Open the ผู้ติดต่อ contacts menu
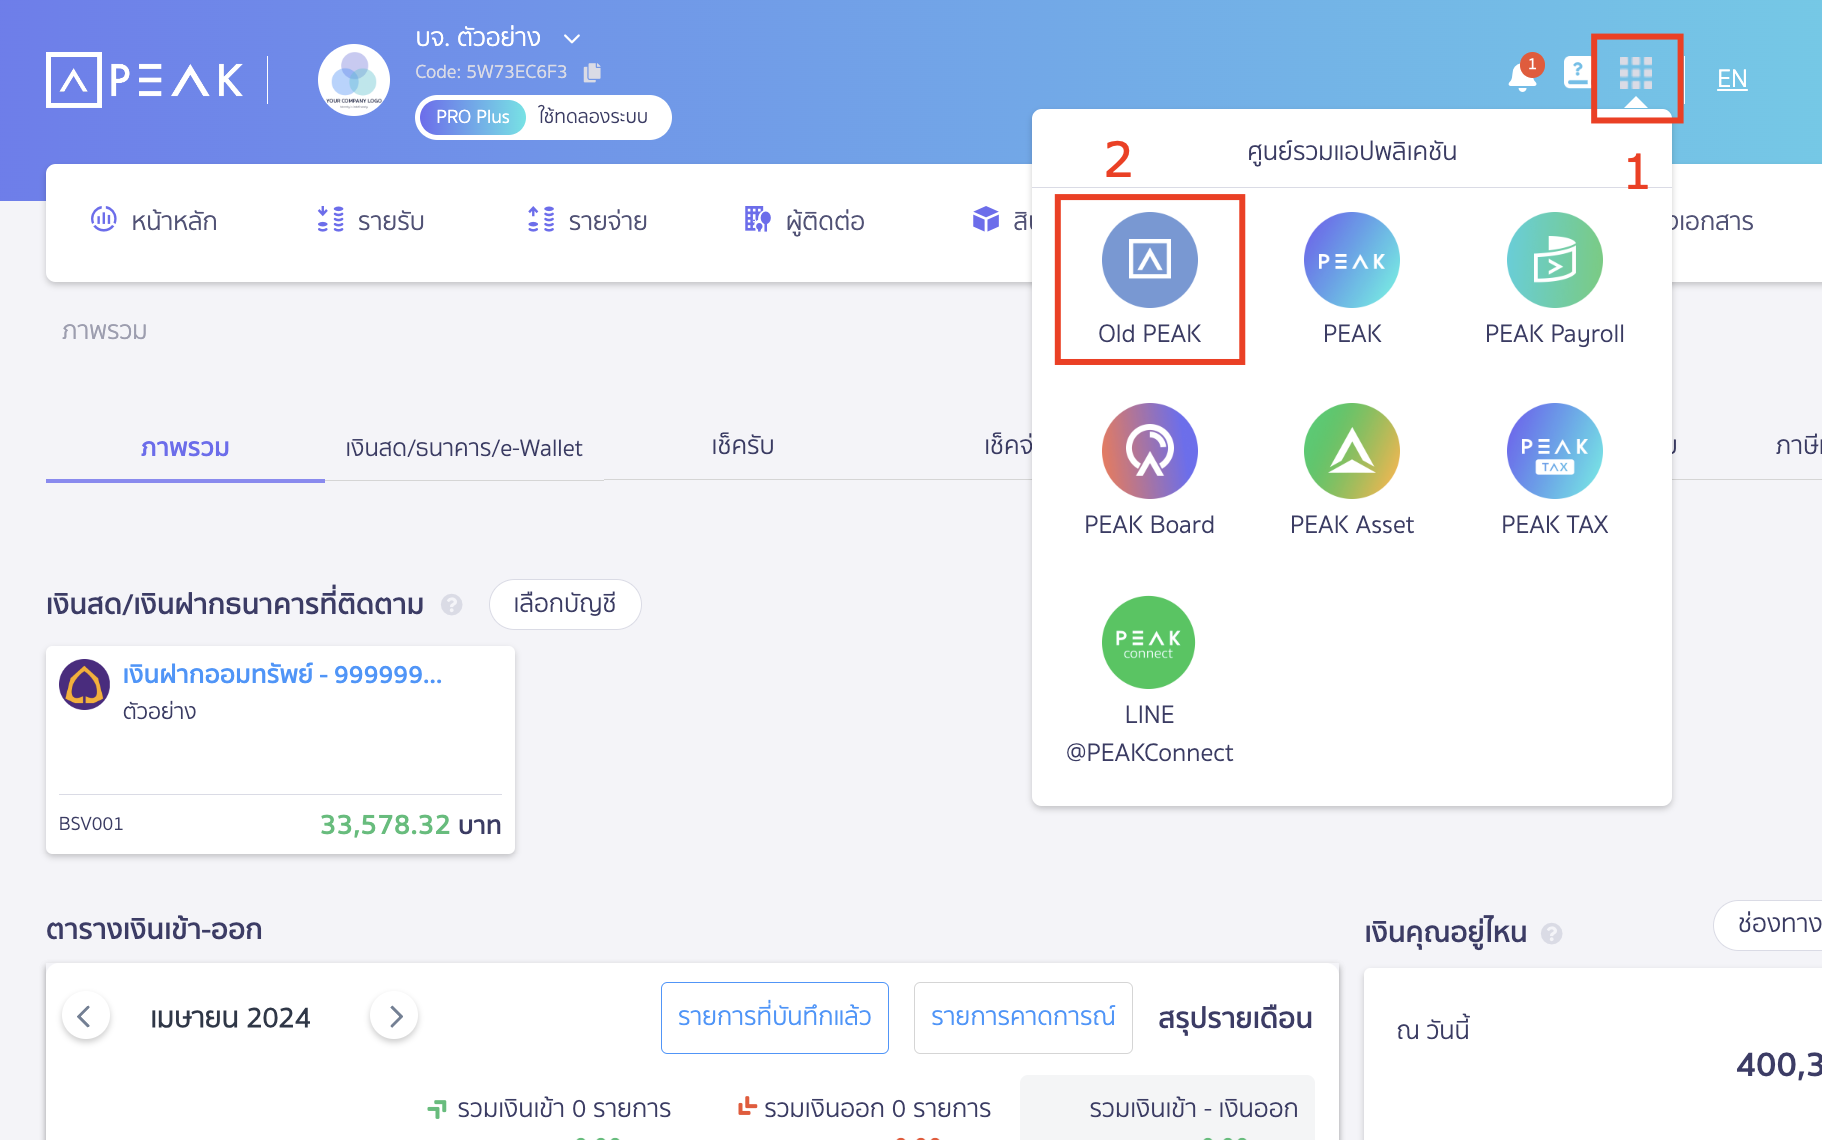Screen dimensions: 1822x1140 (805, 221)
